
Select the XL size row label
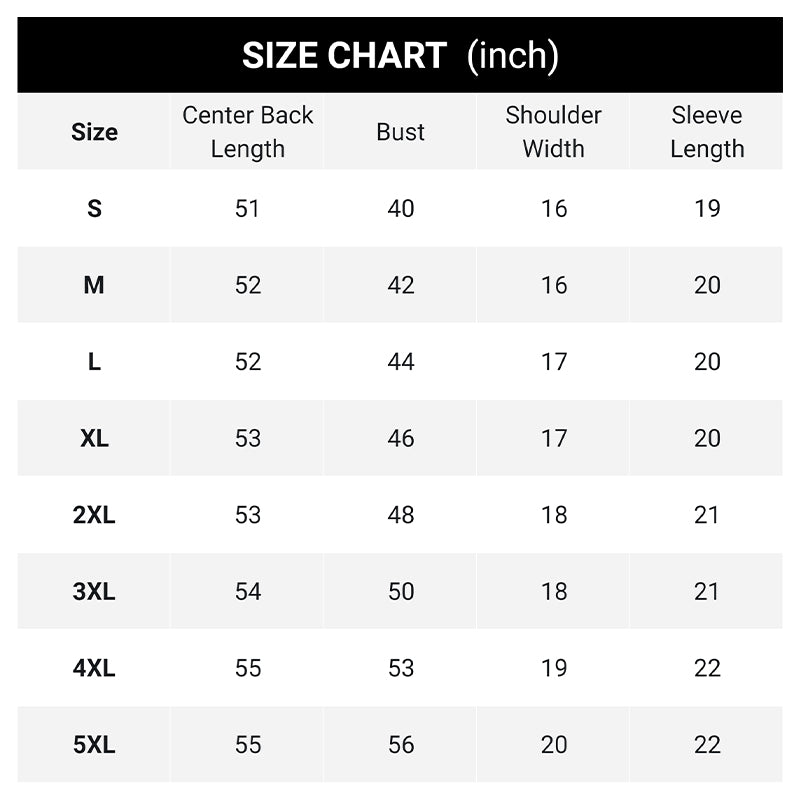pos(94,438)
